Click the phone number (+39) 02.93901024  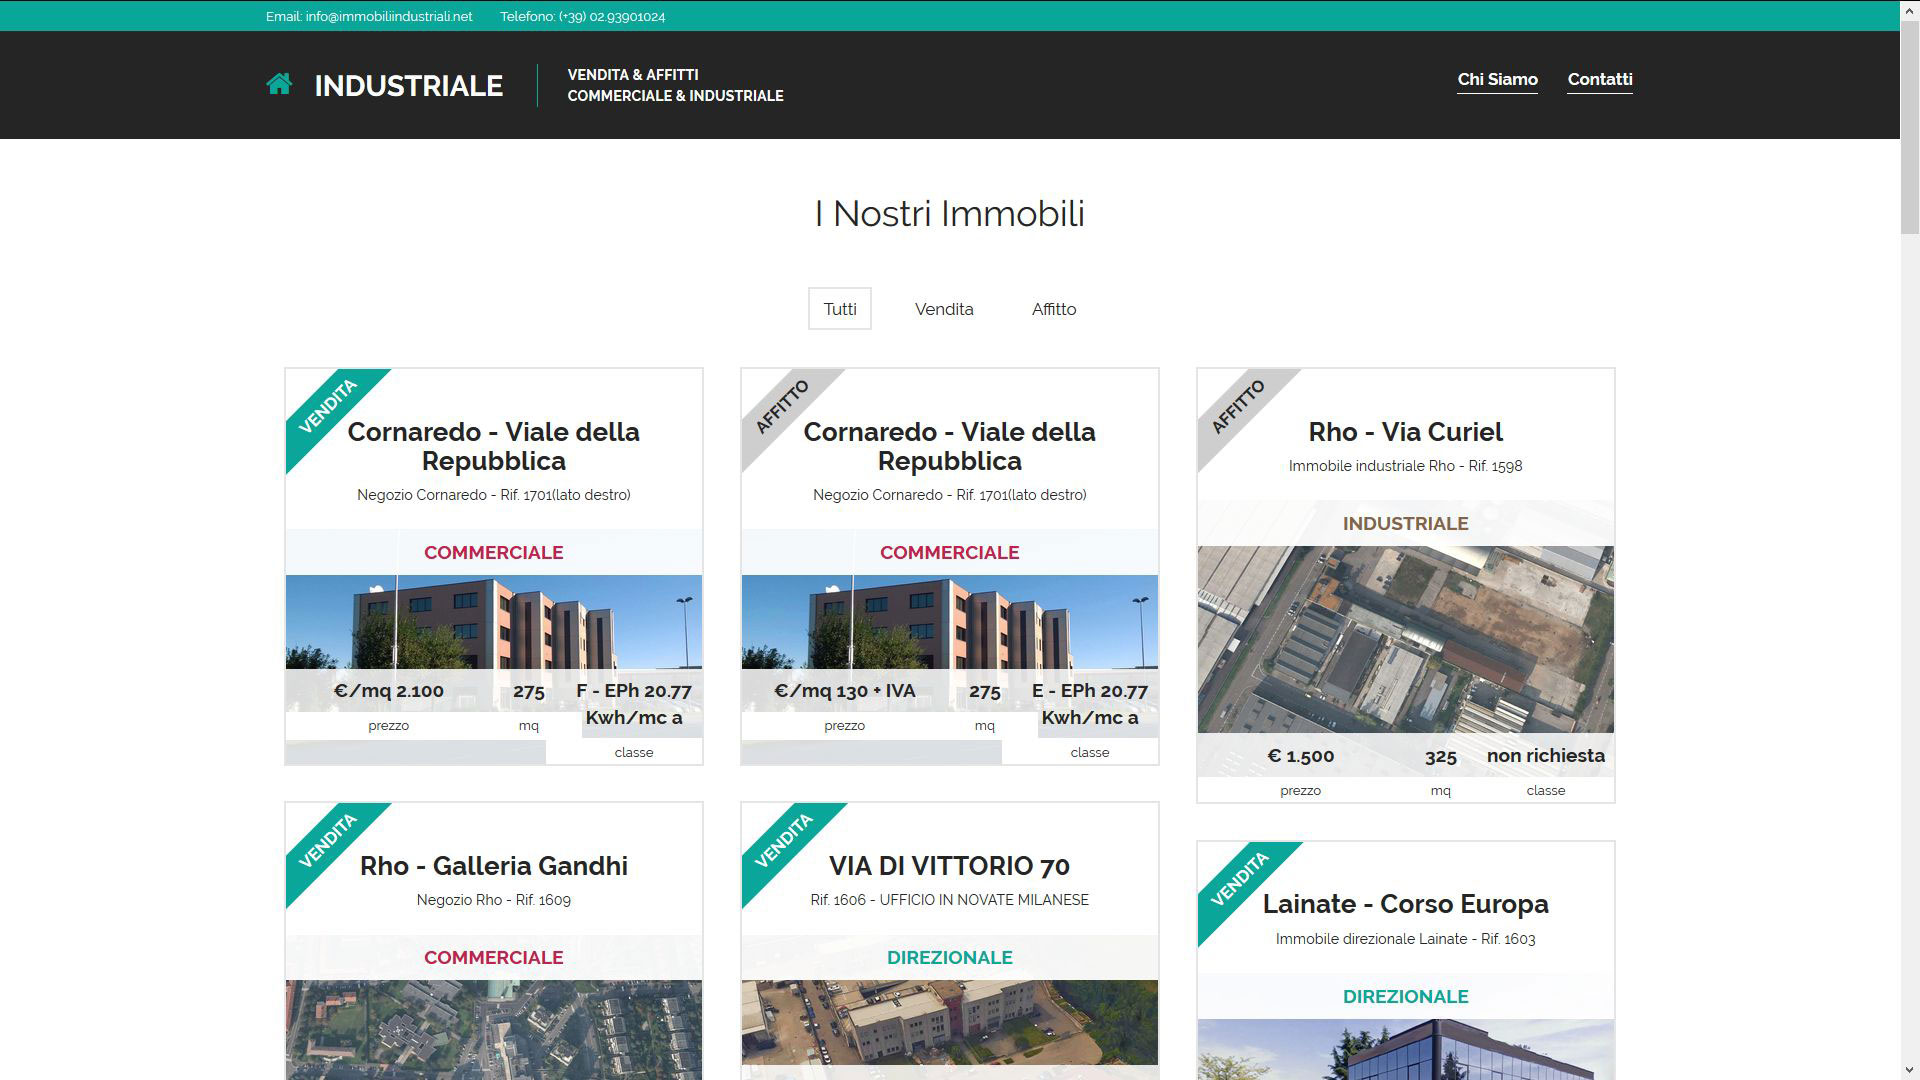coord(611,16)
